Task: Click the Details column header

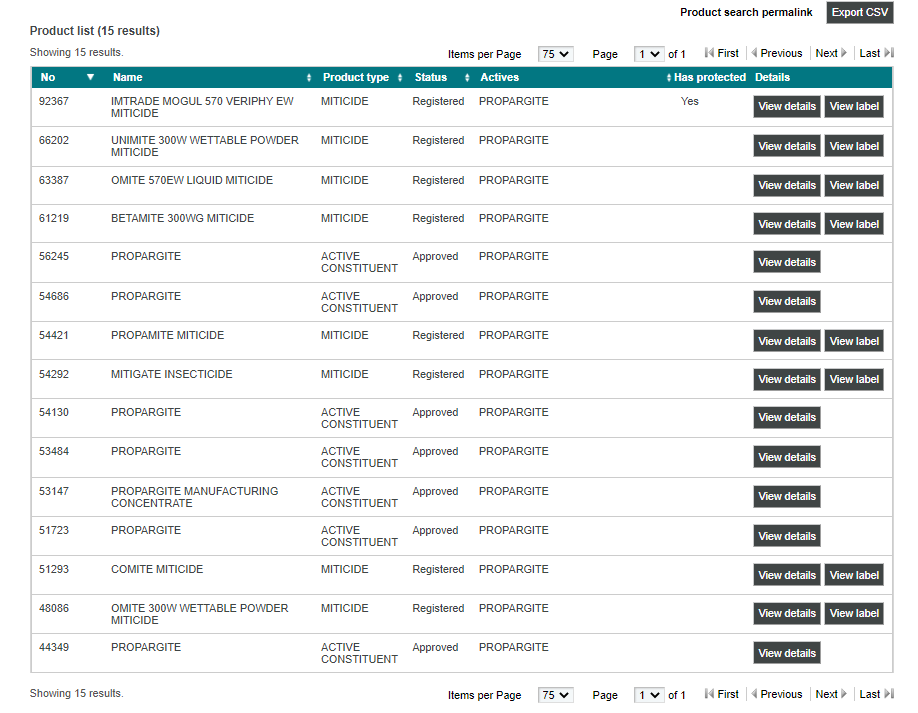Action: [772, 77]
